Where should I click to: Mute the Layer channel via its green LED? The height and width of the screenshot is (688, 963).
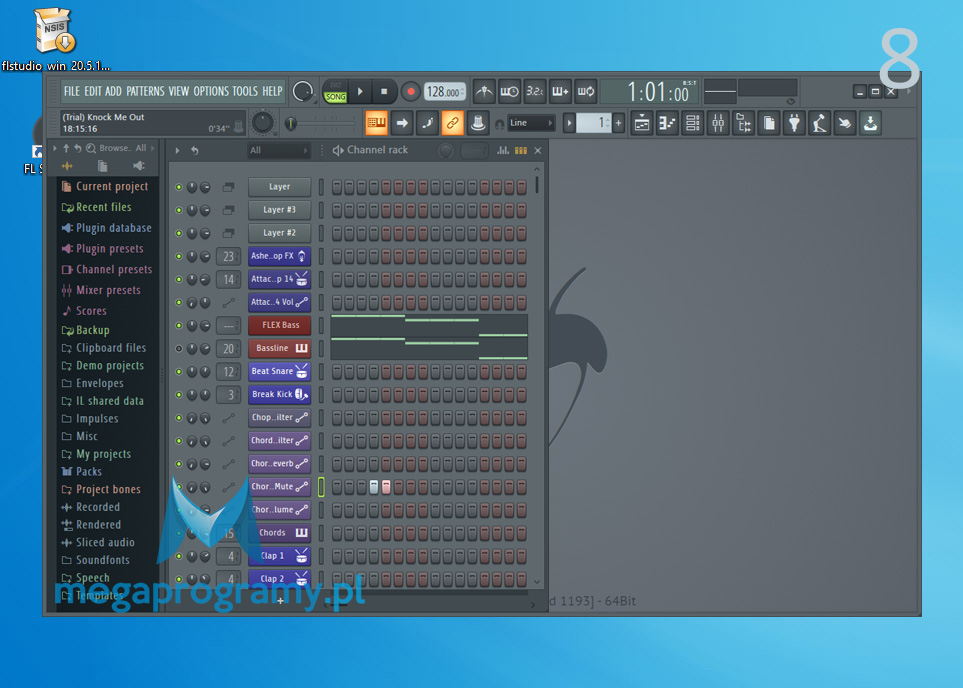click(179, 187)
